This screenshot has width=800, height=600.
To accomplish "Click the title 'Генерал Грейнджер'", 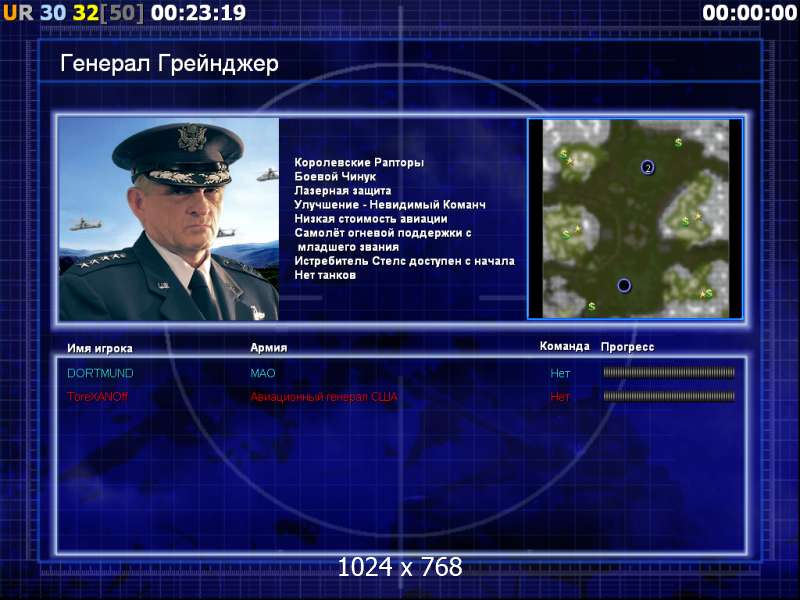I will [169, 64].
